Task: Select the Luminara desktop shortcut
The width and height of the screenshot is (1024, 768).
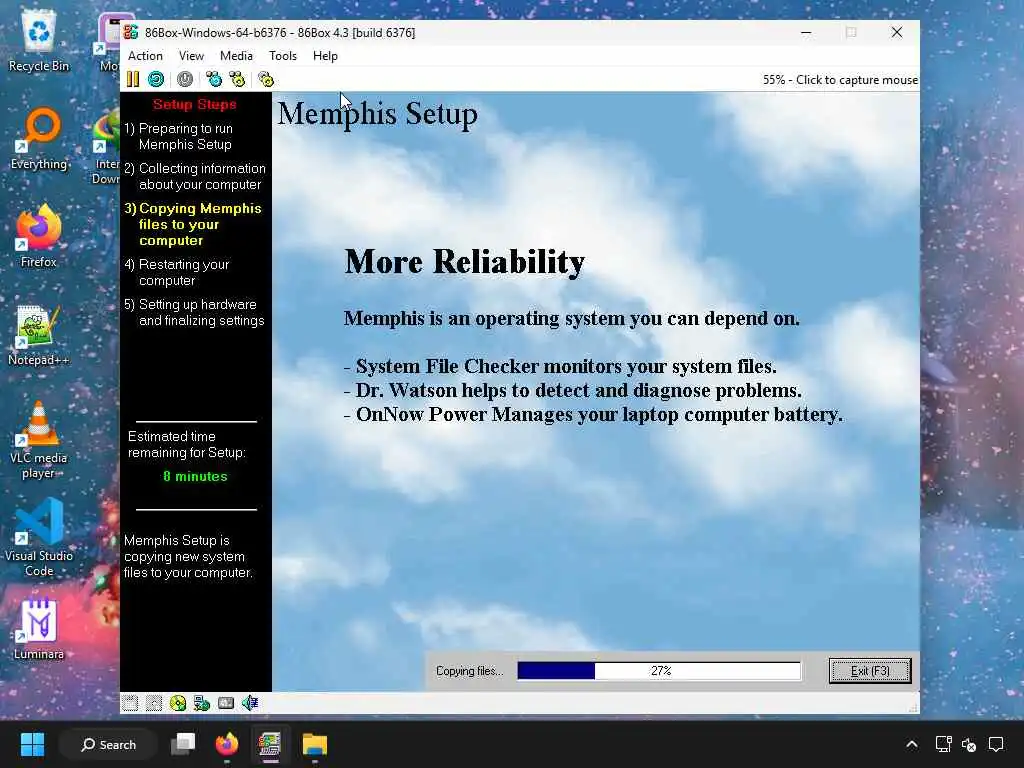Action: tap(39, 628)
